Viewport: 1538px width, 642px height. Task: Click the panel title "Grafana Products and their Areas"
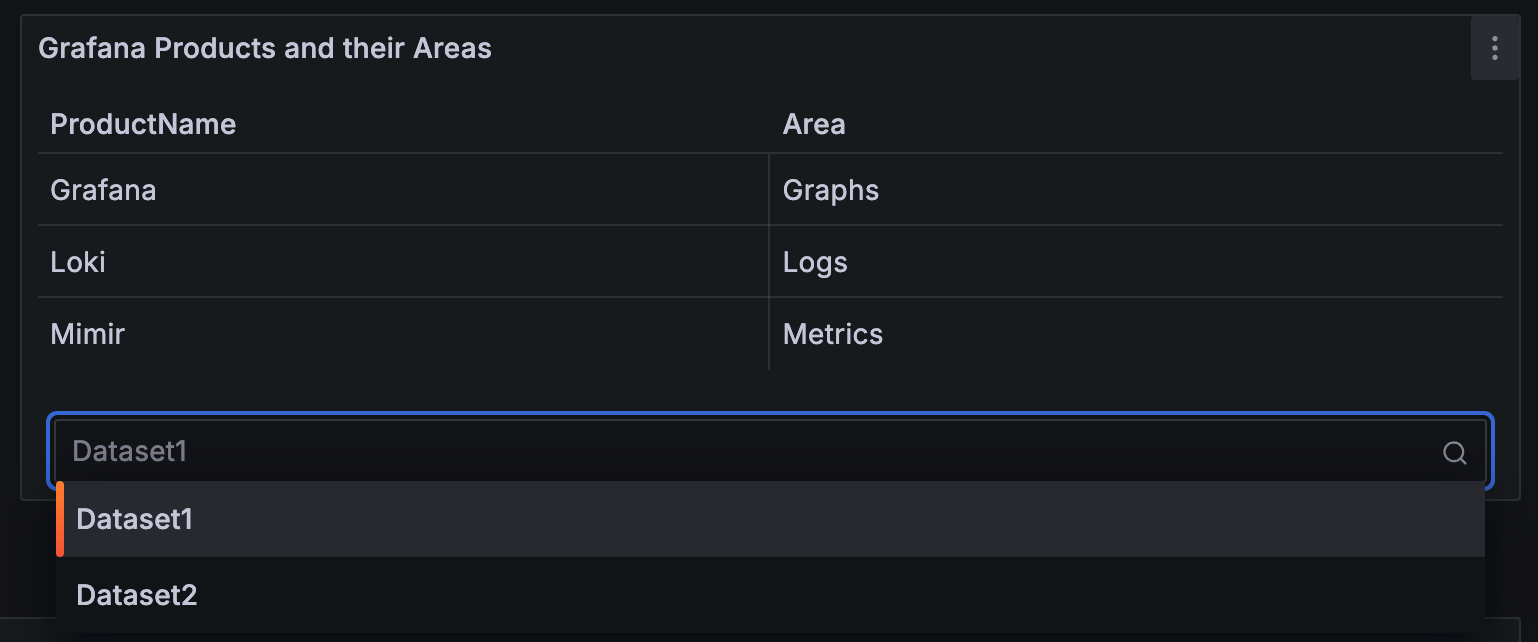(265, 48)
